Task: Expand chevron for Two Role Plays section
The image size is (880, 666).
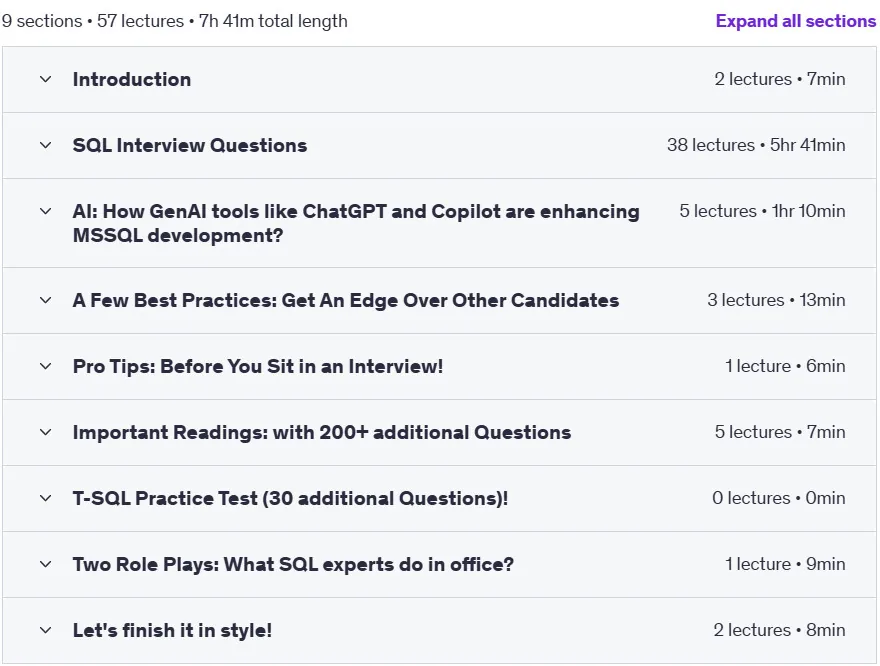Action: (x=45, y=564)
